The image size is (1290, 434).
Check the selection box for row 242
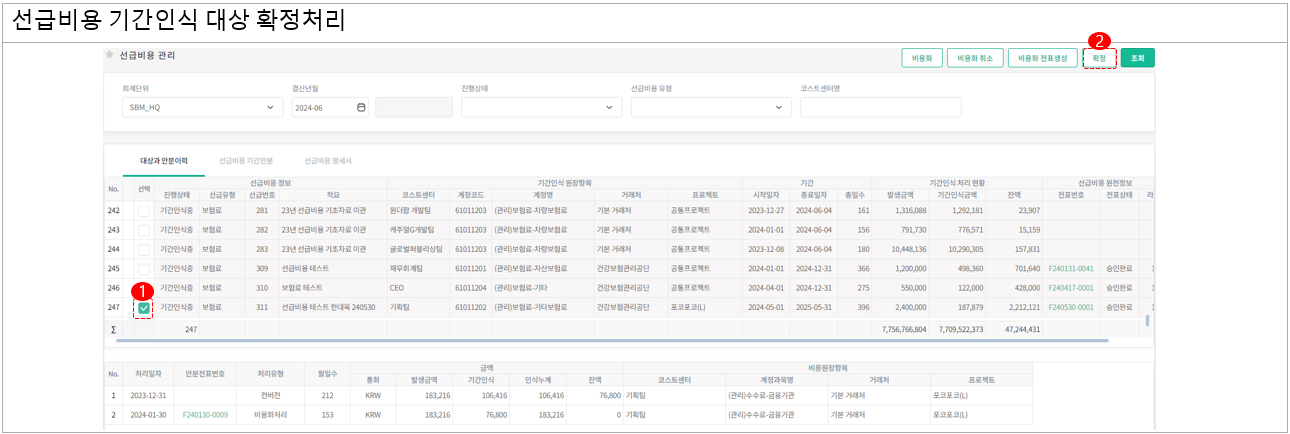(145, 211)
